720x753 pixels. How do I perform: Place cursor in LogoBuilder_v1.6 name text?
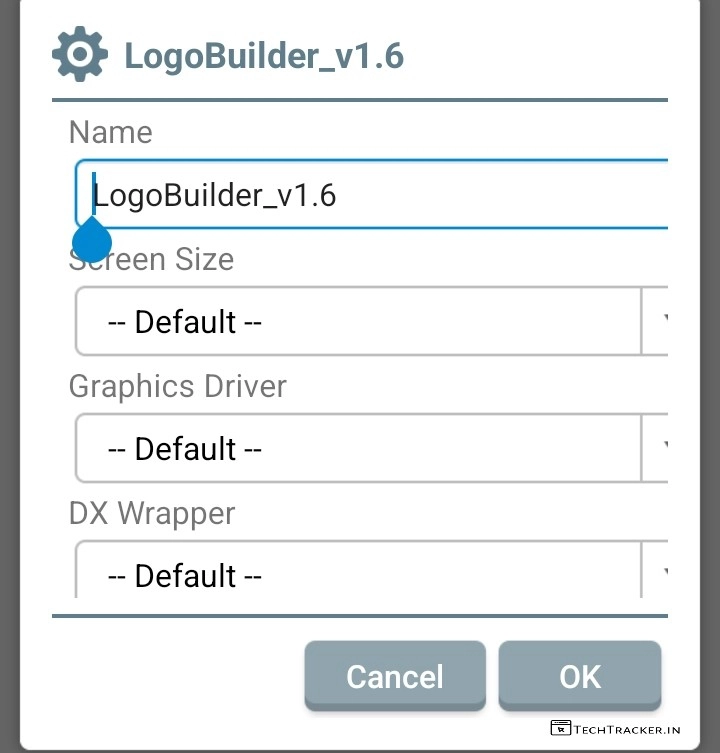coord(215,195)
